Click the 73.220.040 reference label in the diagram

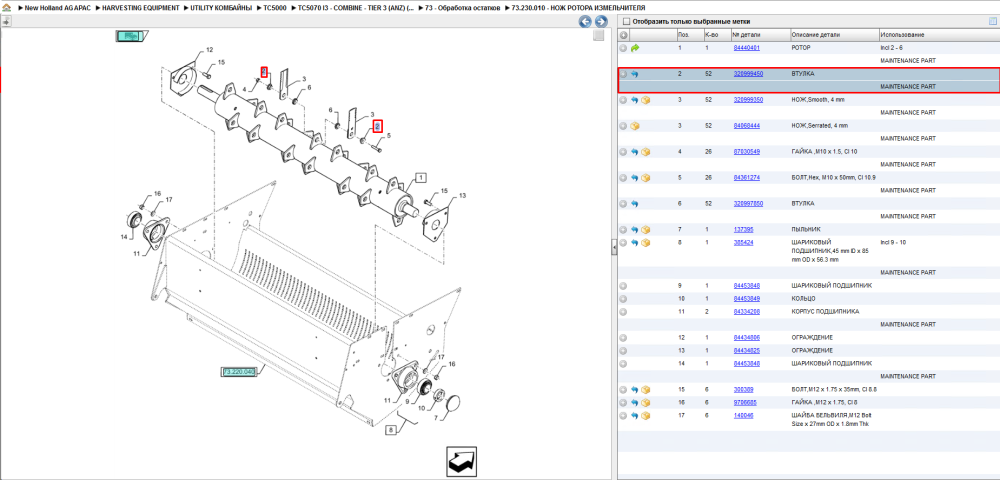239,371
